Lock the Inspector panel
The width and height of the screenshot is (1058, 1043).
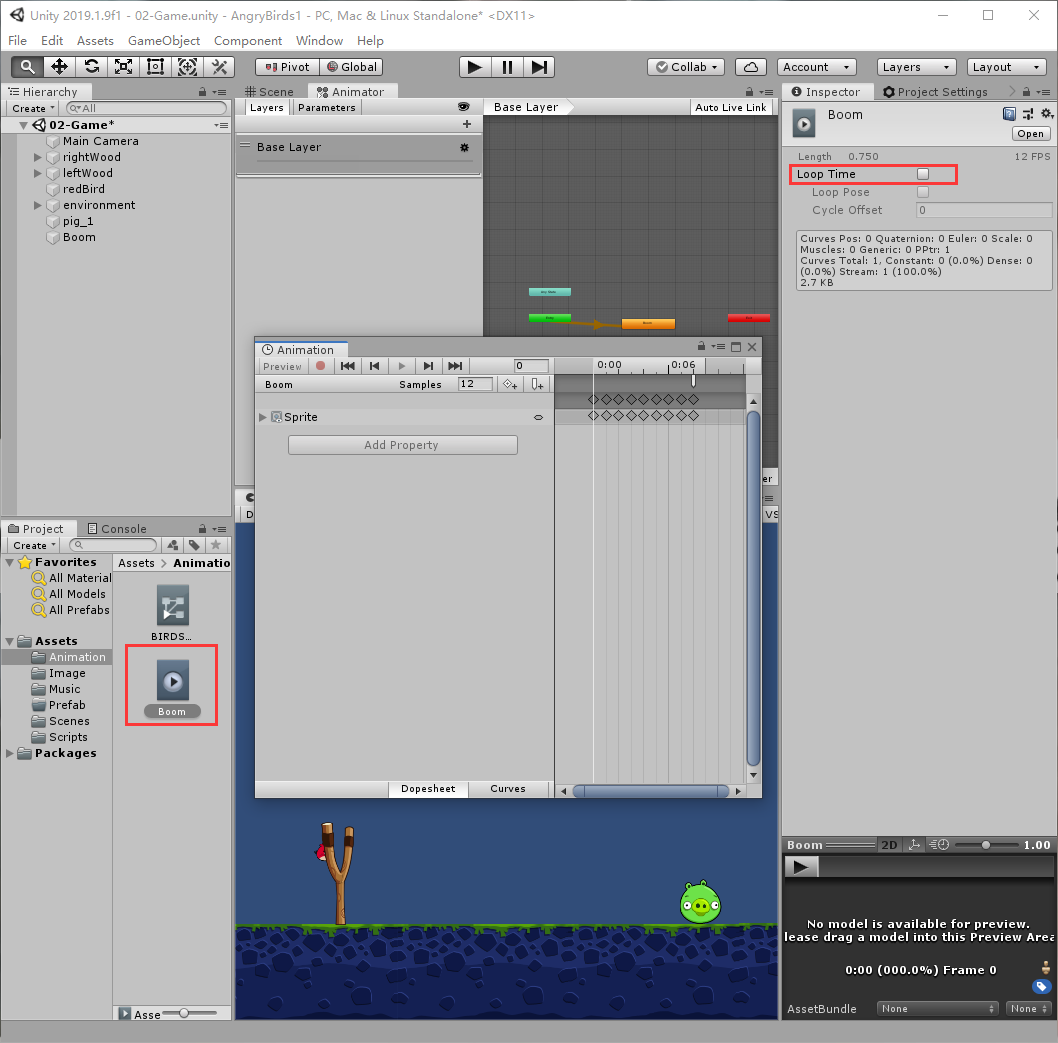coord(1026,92)
